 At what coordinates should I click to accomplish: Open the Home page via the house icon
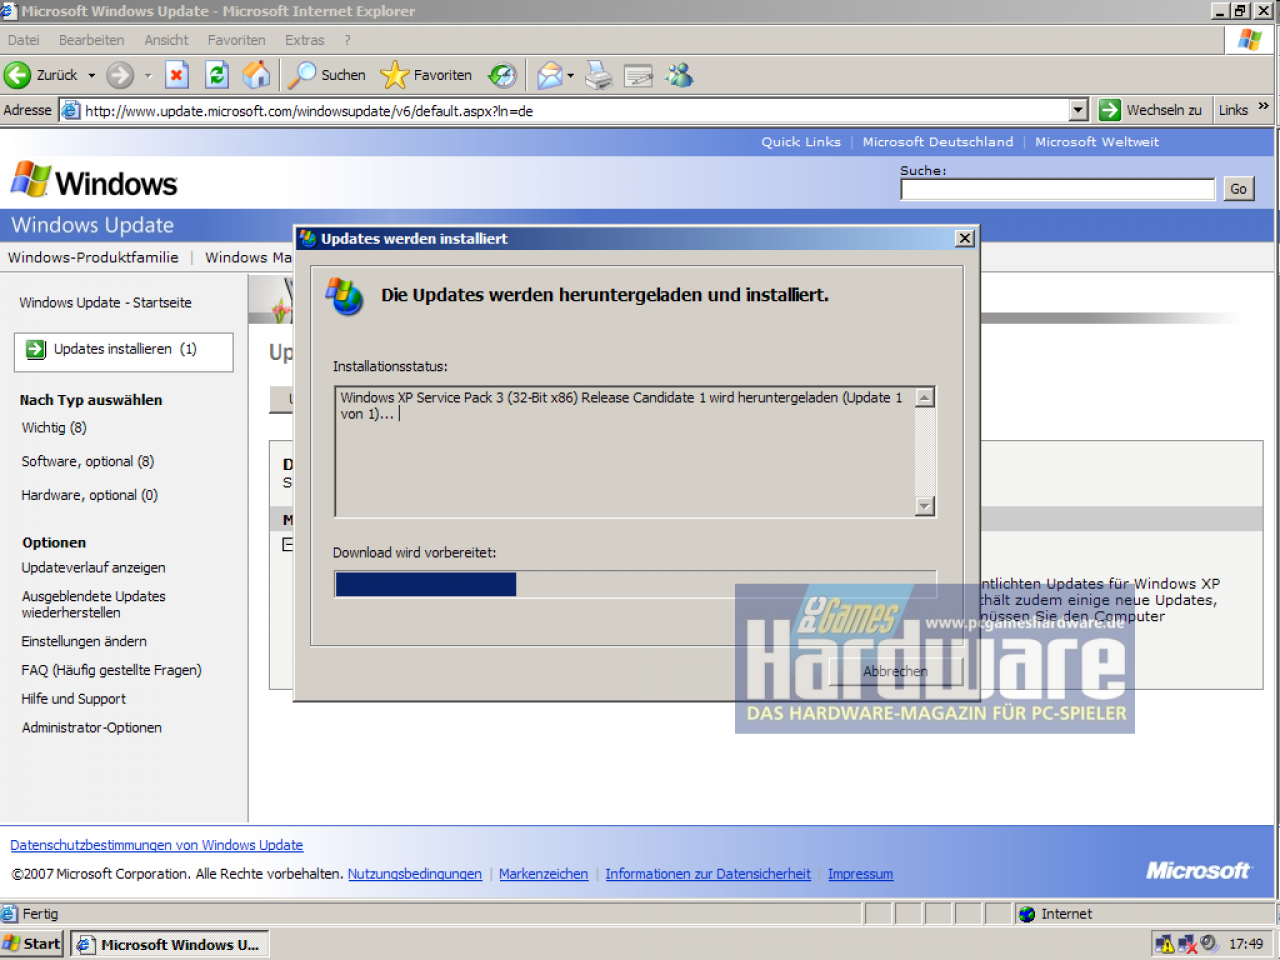click(x=256, y=75)
